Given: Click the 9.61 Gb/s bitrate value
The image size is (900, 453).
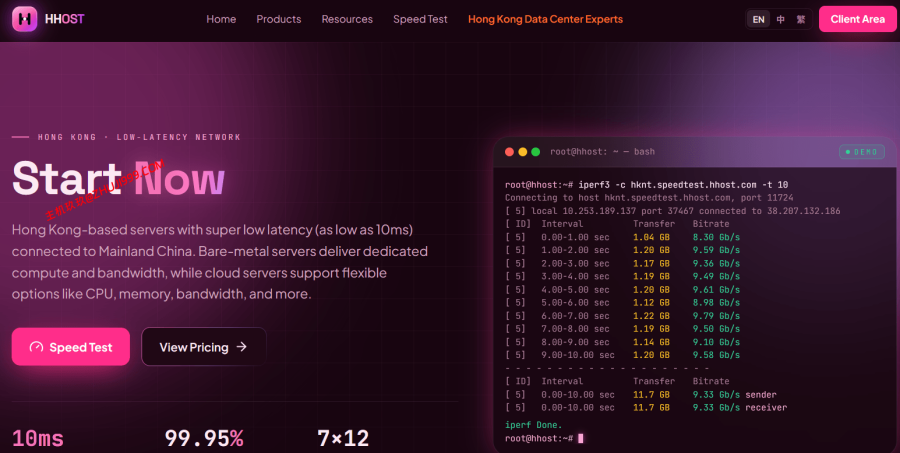Looking at the screenshot, I should [716, 289].
